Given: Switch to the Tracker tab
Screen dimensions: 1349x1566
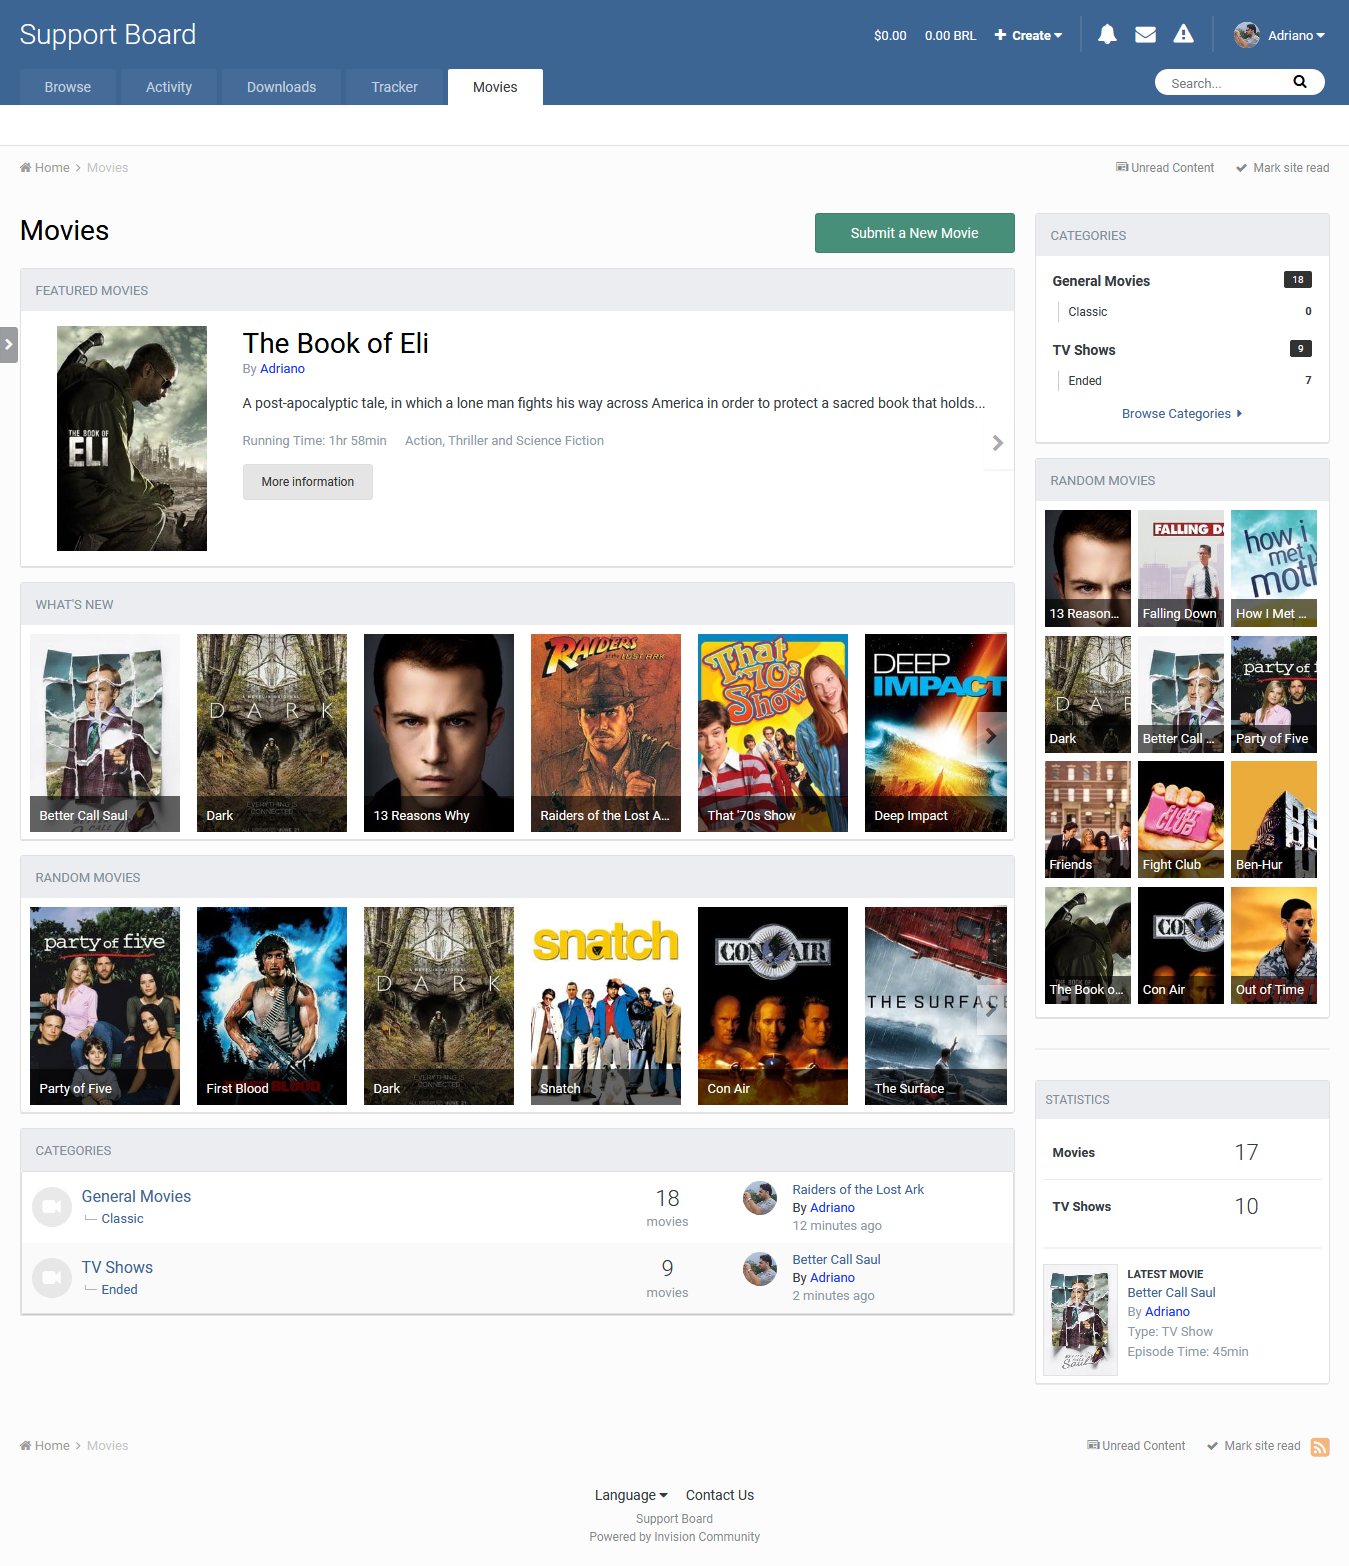Looking at the screenshot, I should (x=395, y=87).
